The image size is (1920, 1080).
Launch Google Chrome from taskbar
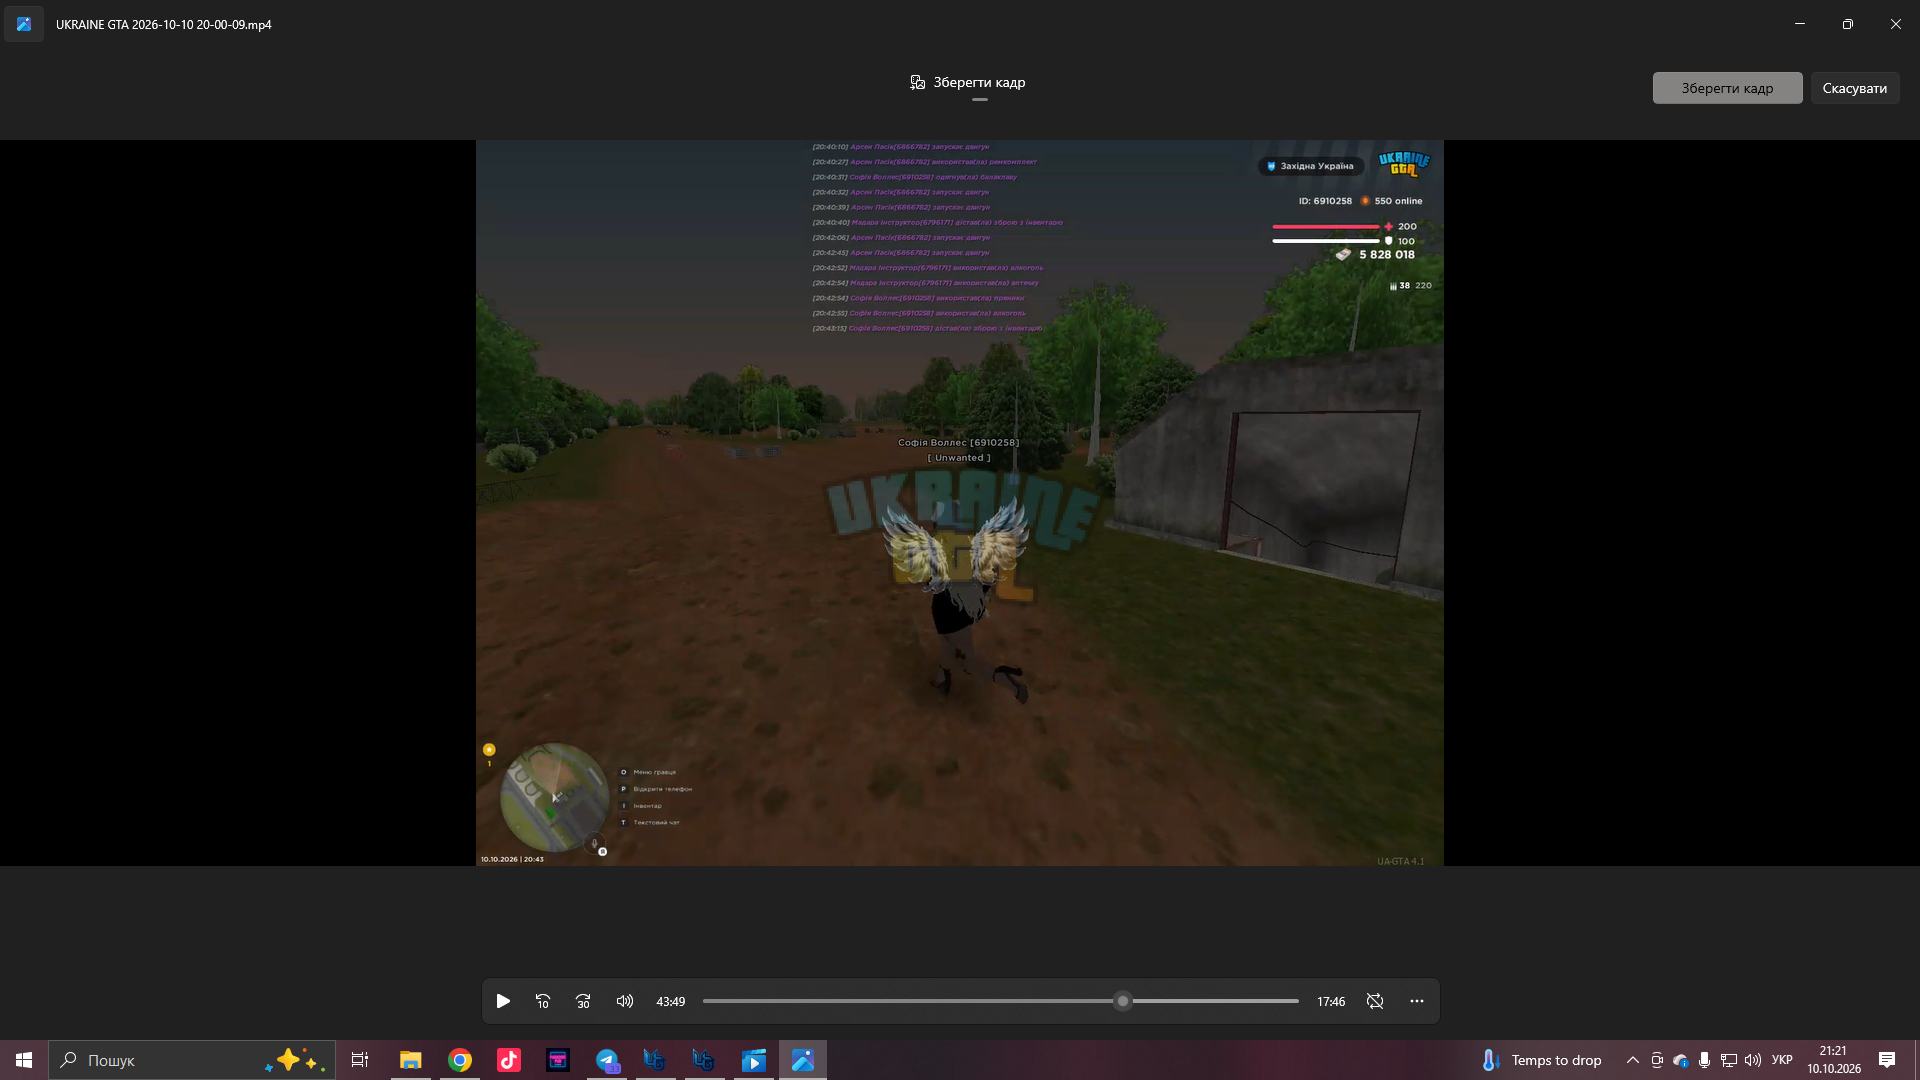(460, 1060)
